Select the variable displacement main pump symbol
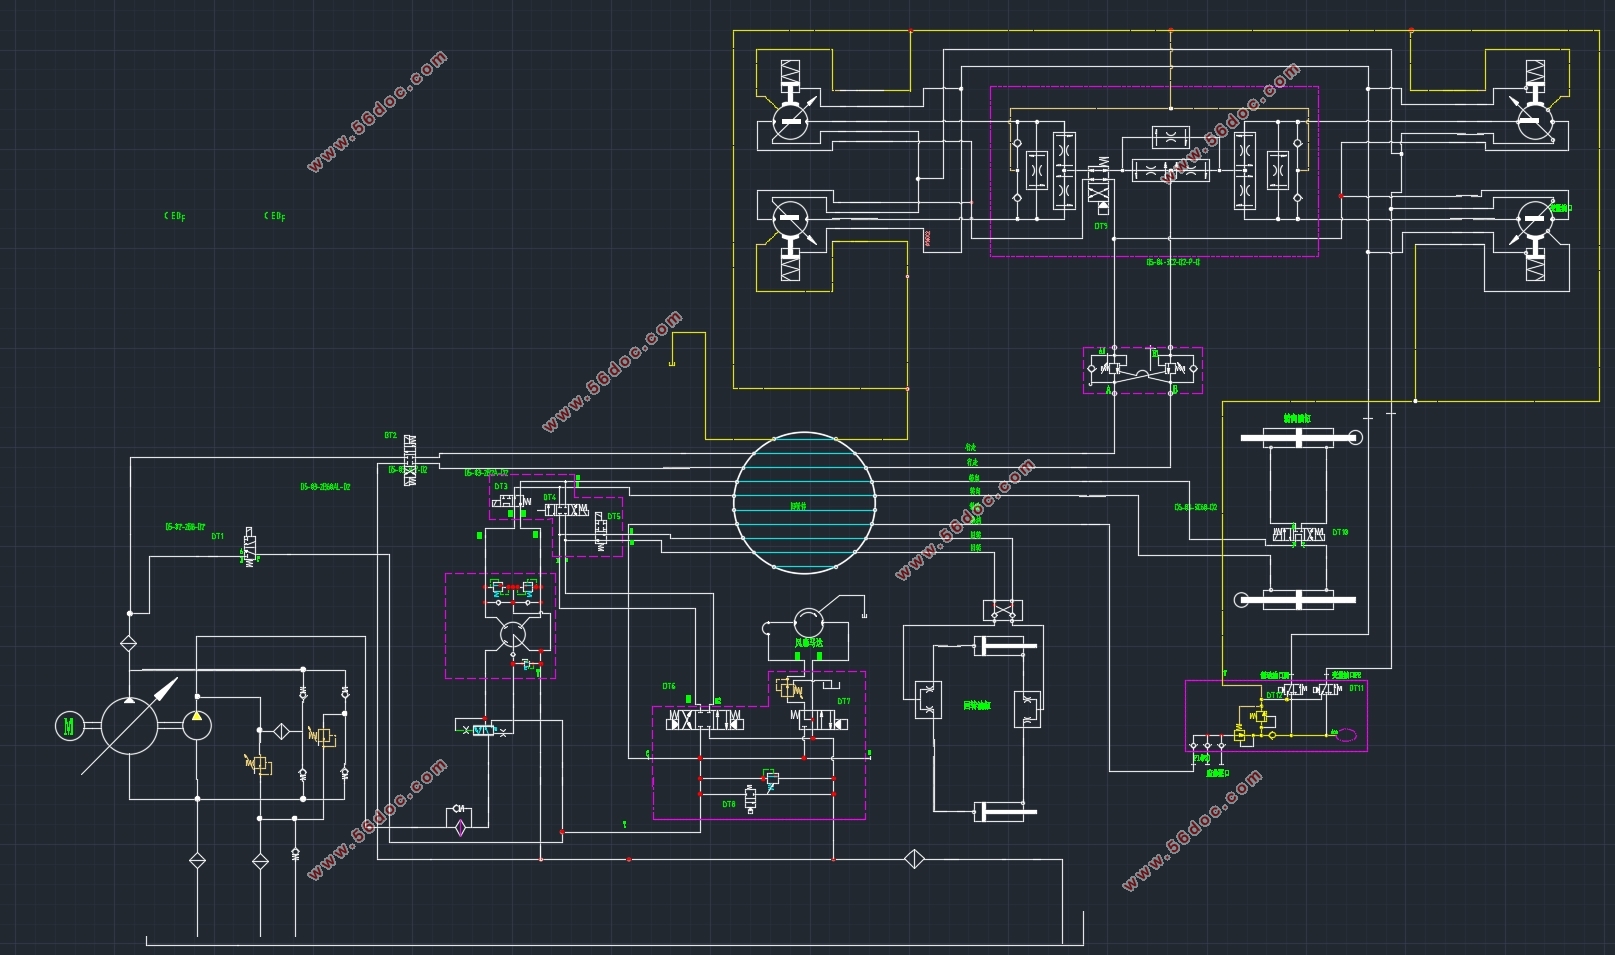Viewport: 1615px width, 955px height. click(x=129, y=726)
